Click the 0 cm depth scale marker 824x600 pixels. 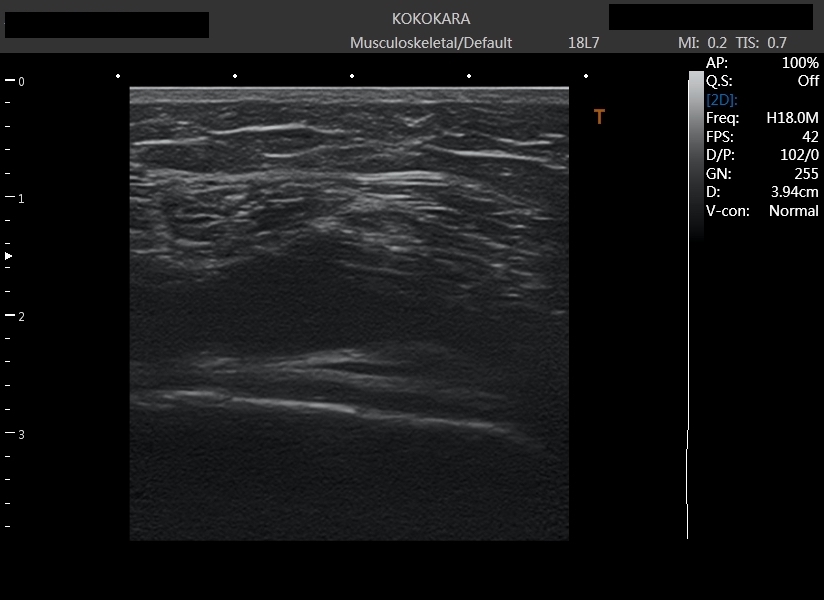(15, 81)
